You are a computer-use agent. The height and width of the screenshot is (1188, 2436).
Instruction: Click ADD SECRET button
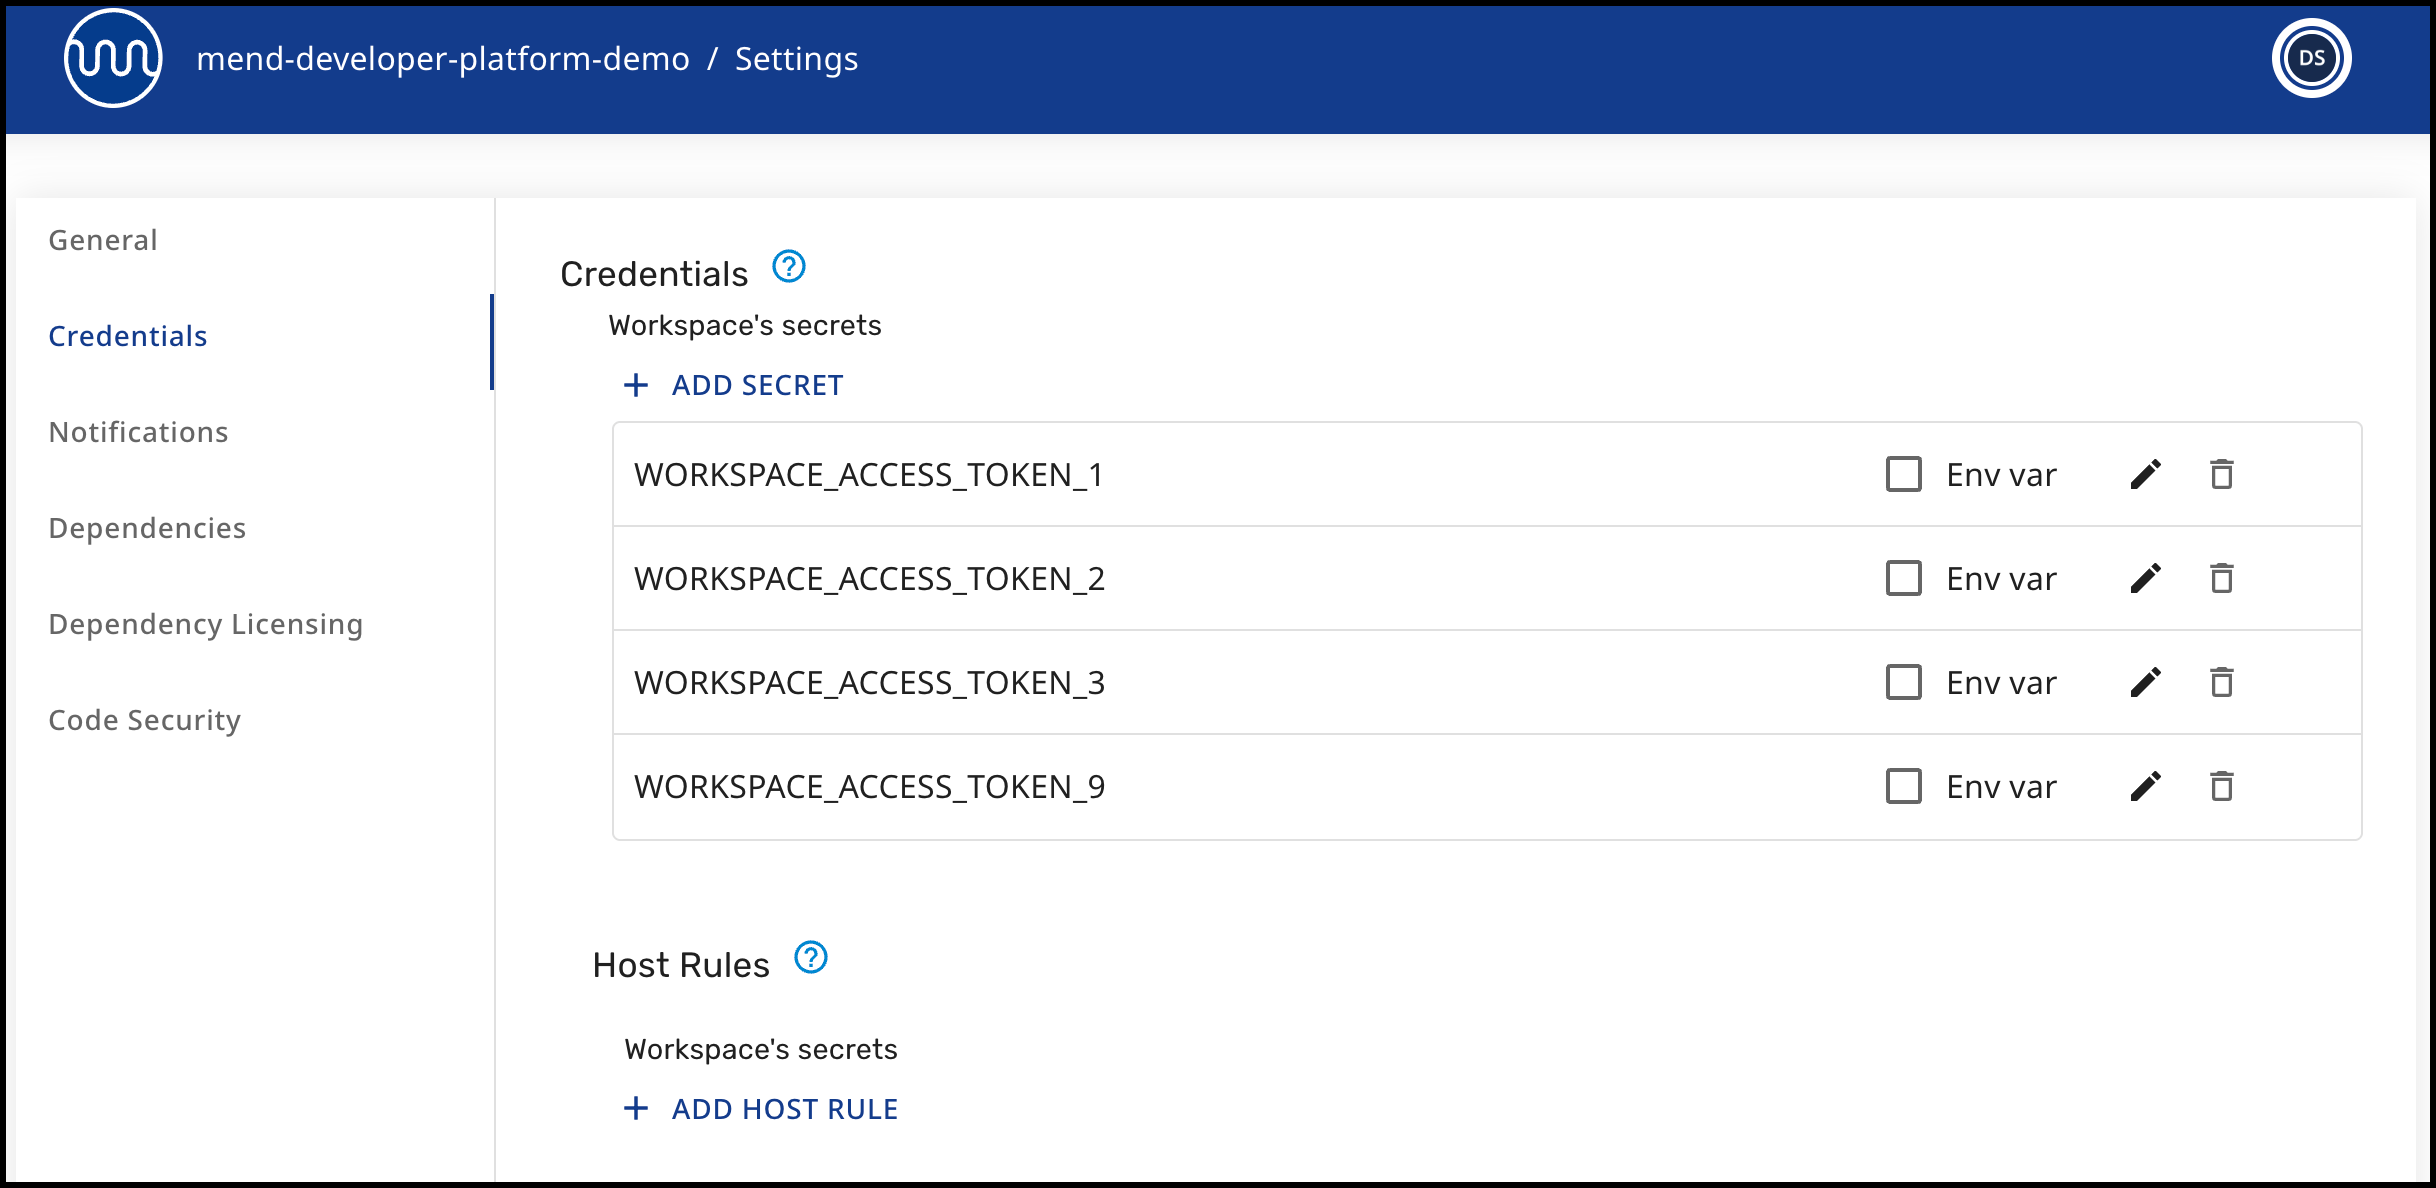coord(734,385)
